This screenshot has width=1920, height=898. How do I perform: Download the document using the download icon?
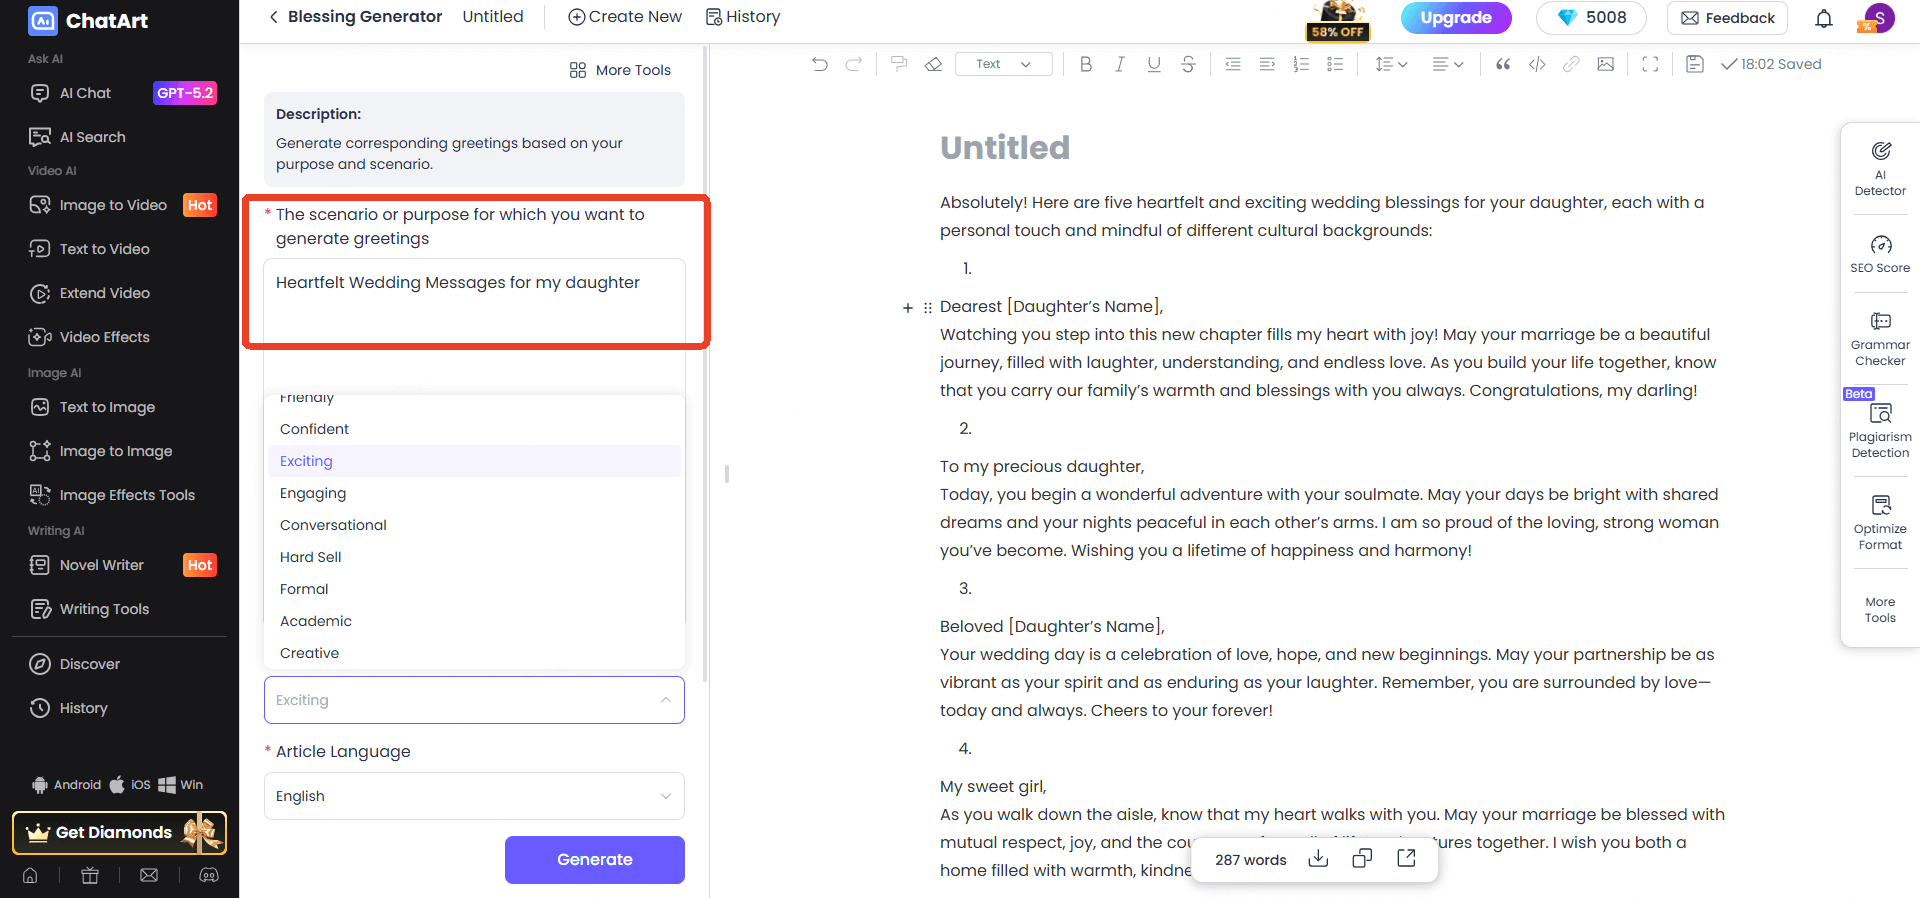click(x=1318, y=859)
